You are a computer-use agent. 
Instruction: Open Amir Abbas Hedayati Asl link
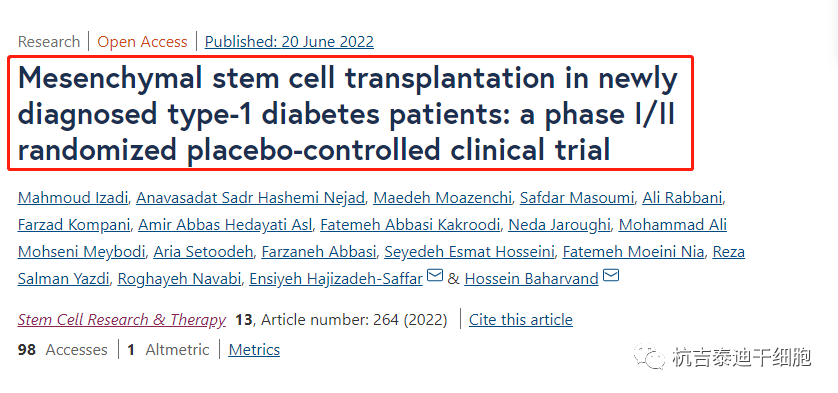point(225,225)
